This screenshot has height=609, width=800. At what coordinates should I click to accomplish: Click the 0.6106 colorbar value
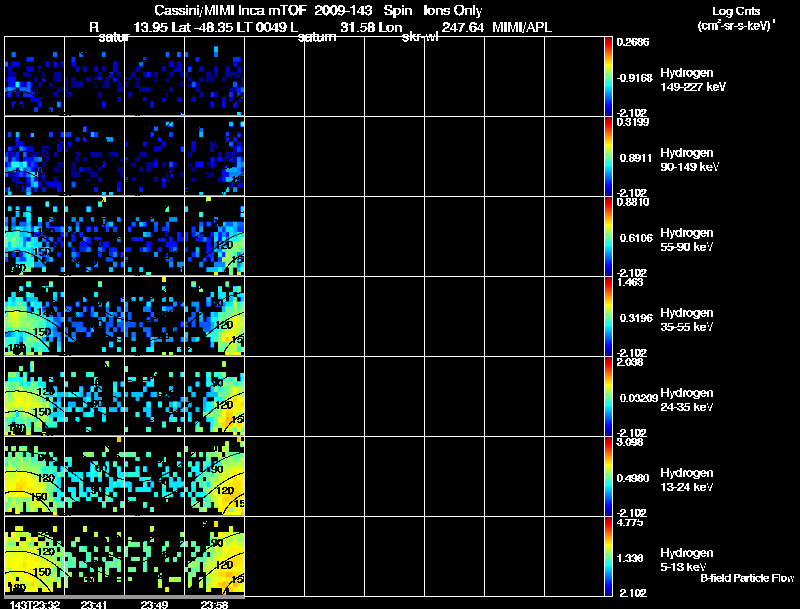click(x=636, y=238)
